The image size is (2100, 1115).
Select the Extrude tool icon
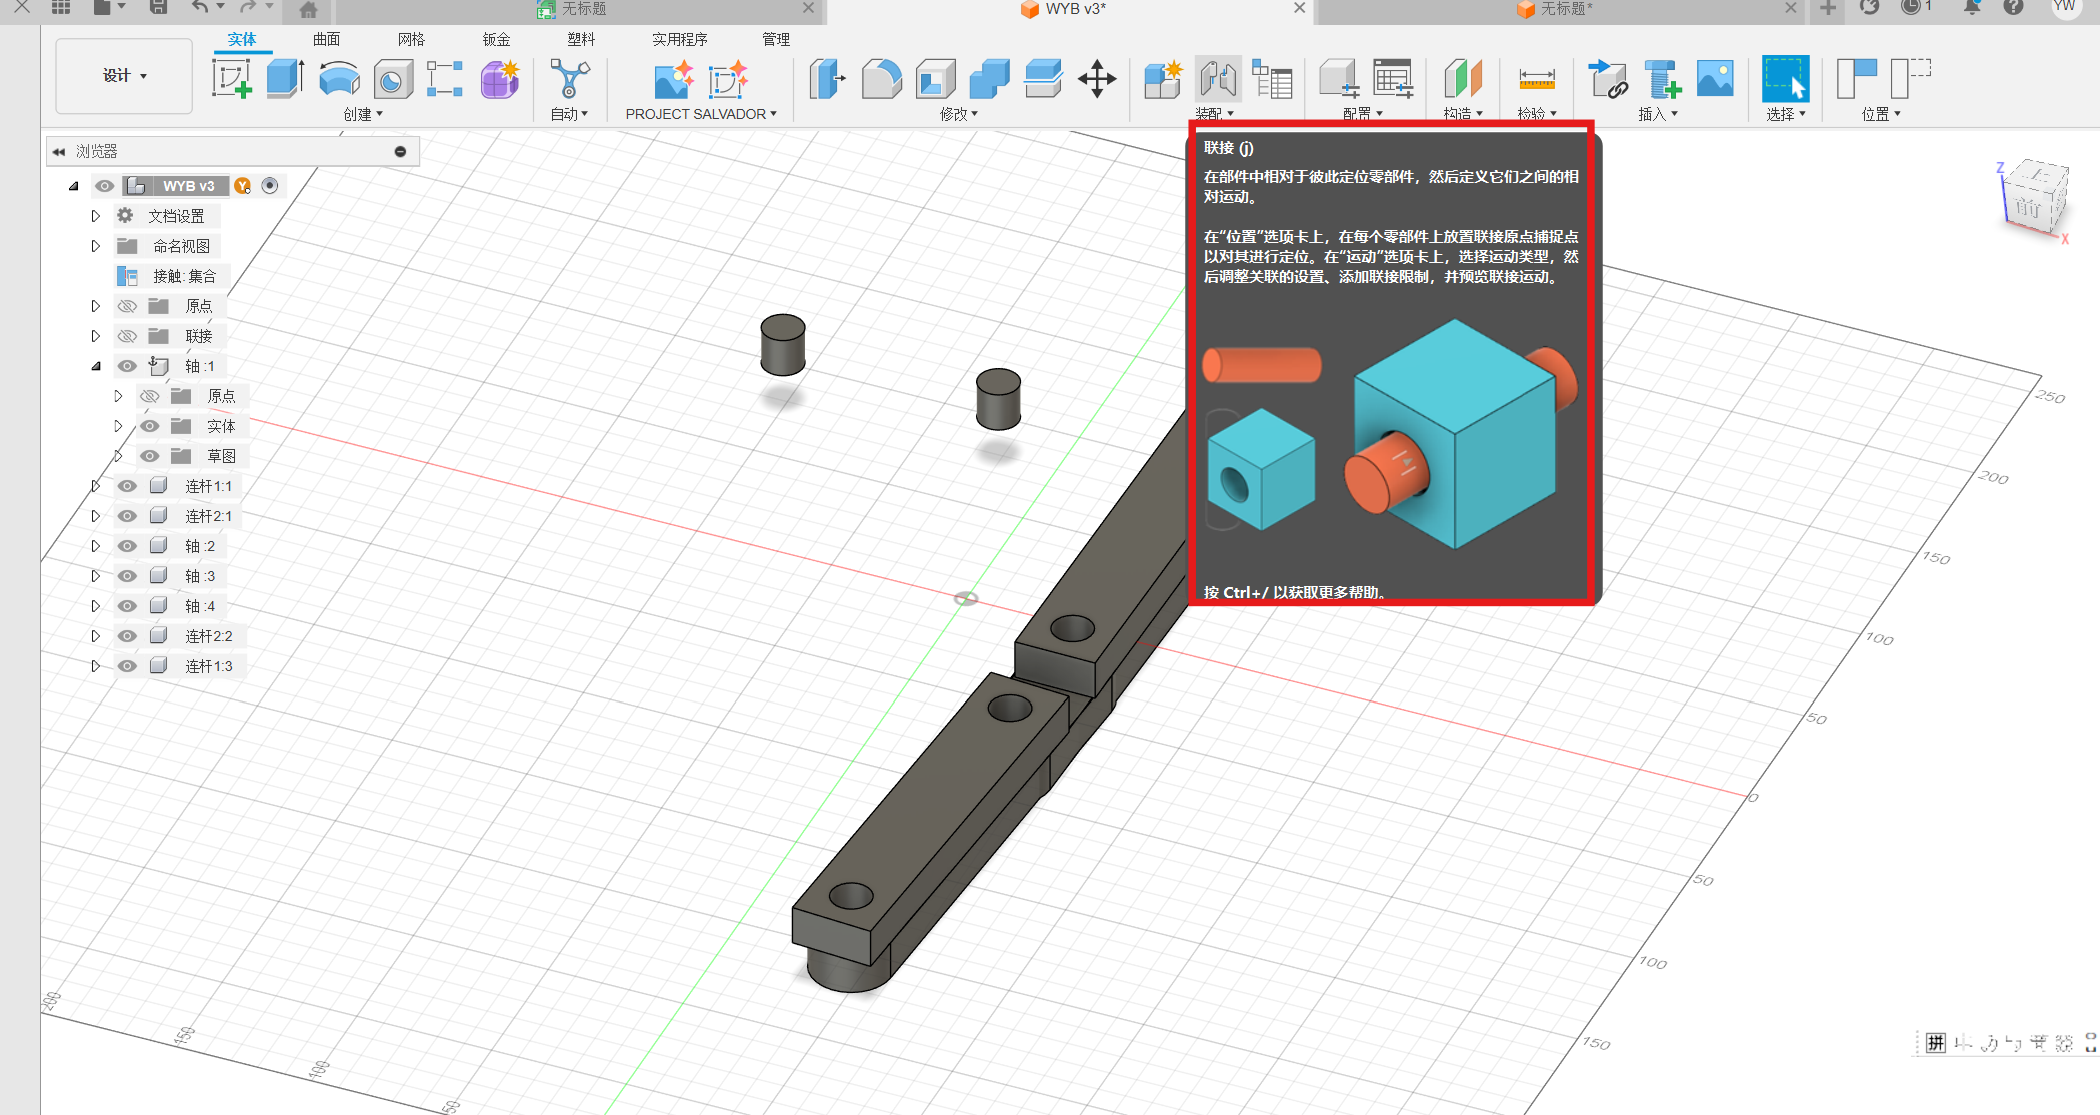click(285, 79)
